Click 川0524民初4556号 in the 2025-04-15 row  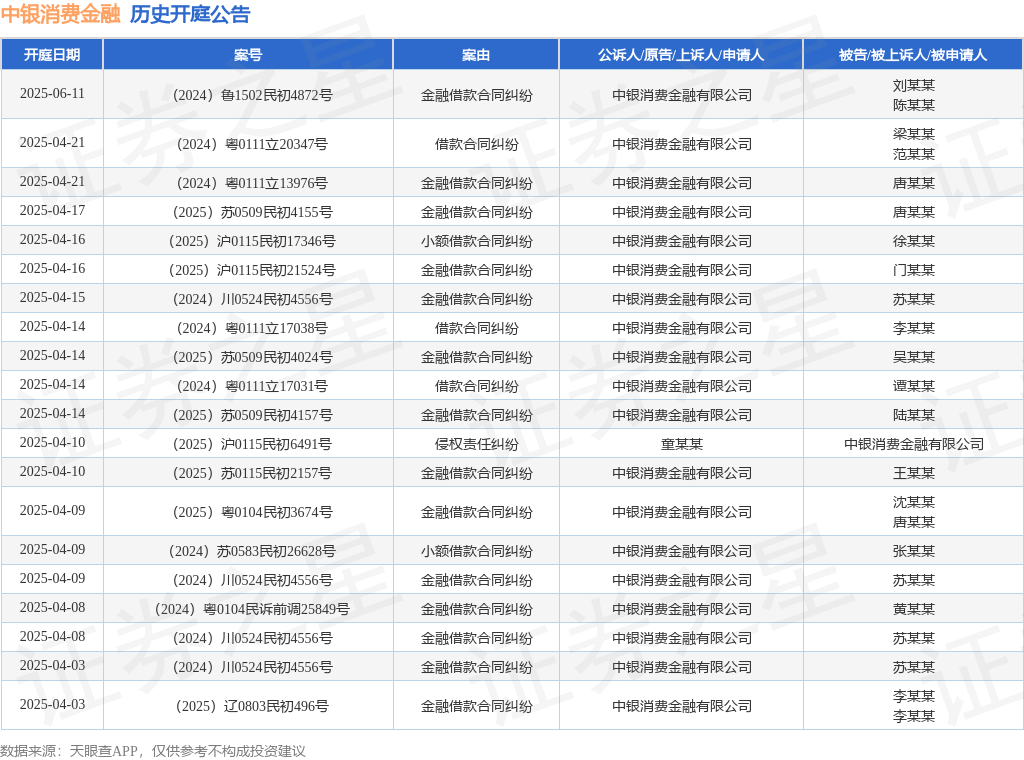point(253,300)
